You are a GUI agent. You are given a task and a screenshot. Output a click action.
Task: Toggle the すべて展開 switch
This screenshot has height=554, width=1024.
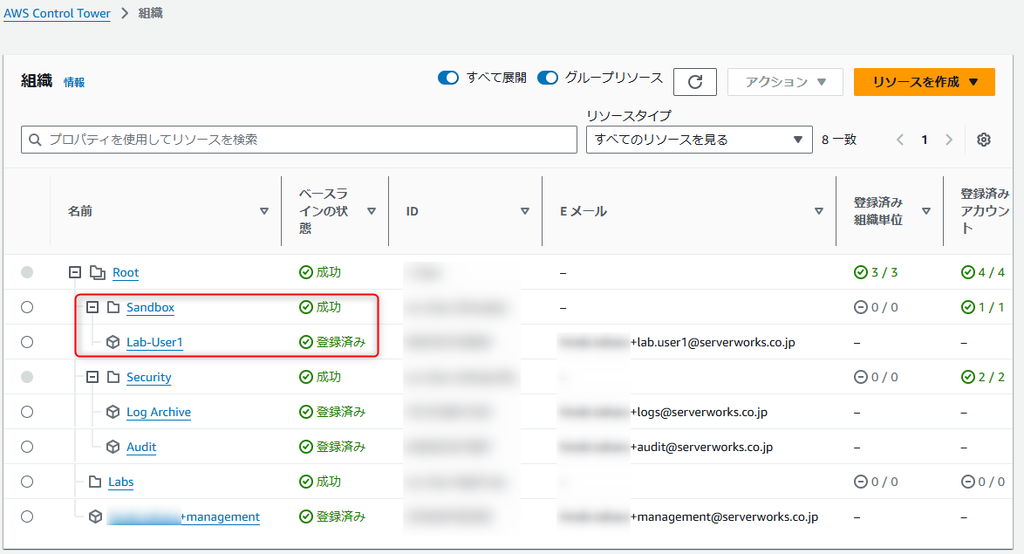pyautogui.click(x=448, y=78)
